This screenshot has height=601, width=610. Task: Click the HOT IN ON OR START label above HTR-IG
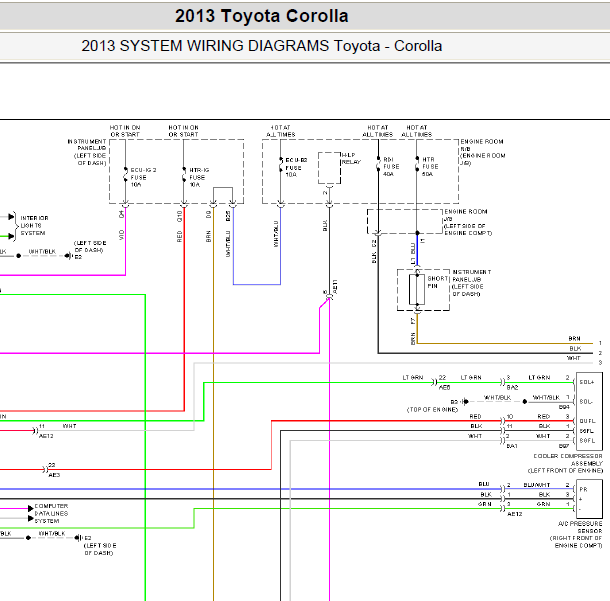184,131
